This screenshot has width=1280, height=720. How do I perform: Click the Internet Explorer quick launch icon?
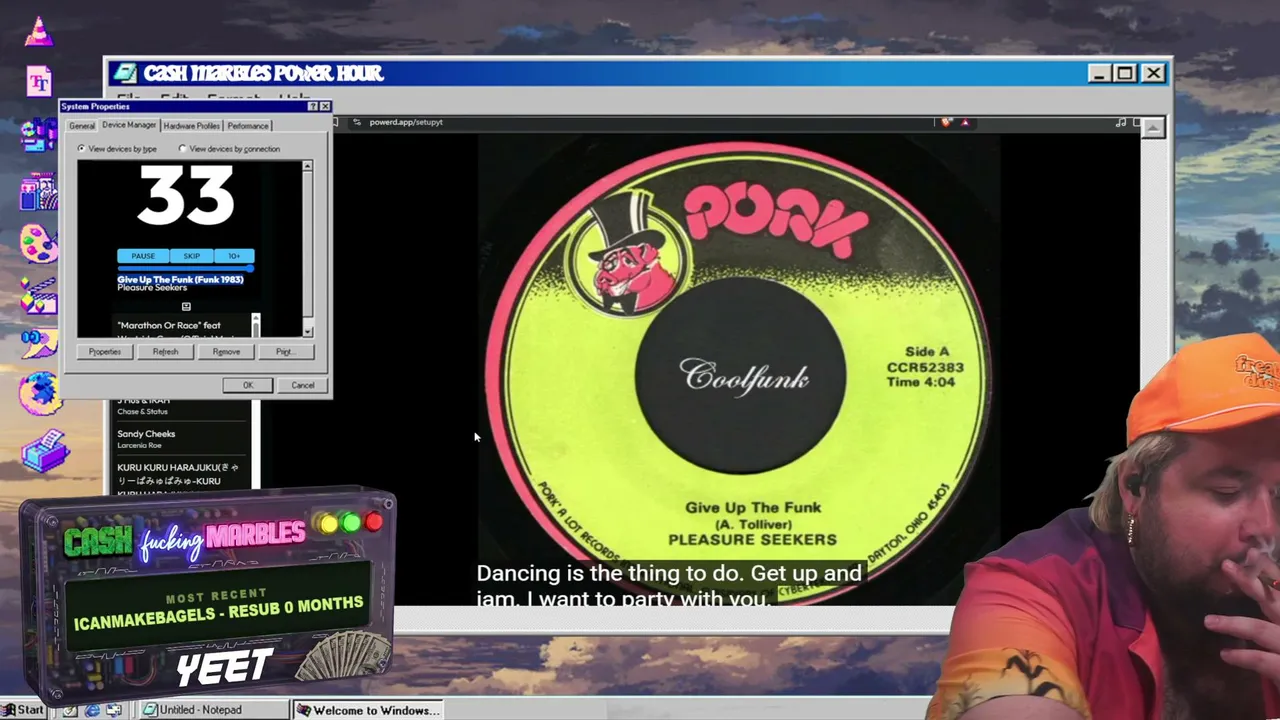pos(92,710)
